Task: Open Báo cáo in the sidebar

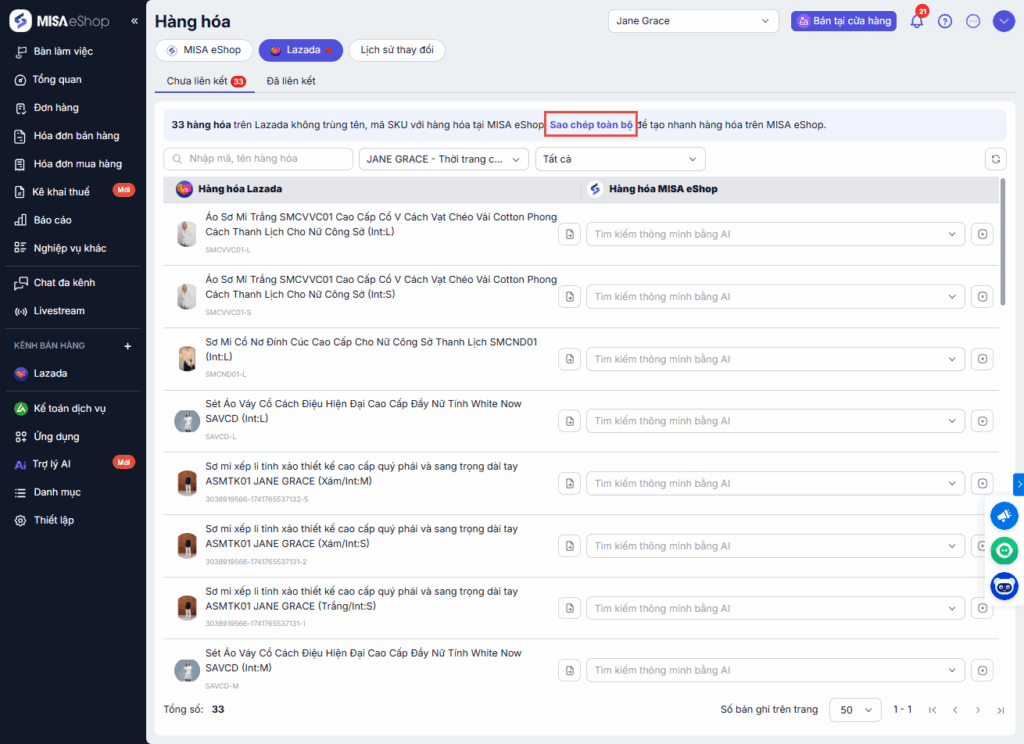Action: [52, 220]
